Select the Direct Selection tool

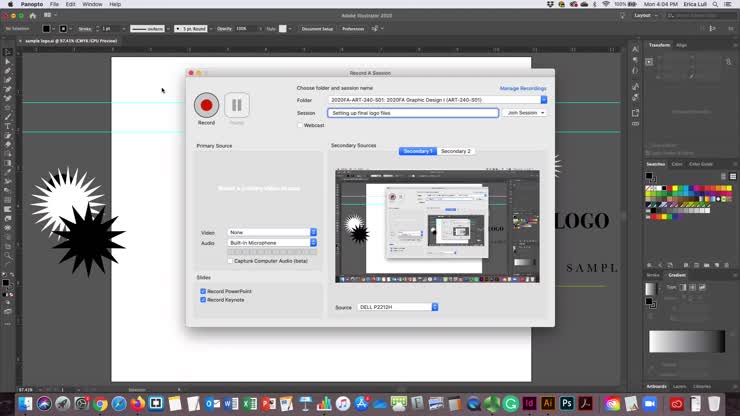pyautogui.click(x=8, y=62)
